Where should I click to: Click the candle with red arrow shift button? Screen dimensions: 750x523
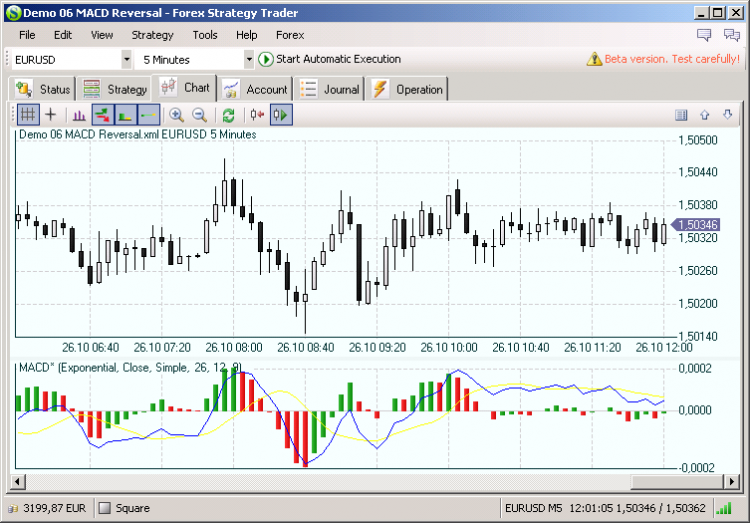pos(257,115)
